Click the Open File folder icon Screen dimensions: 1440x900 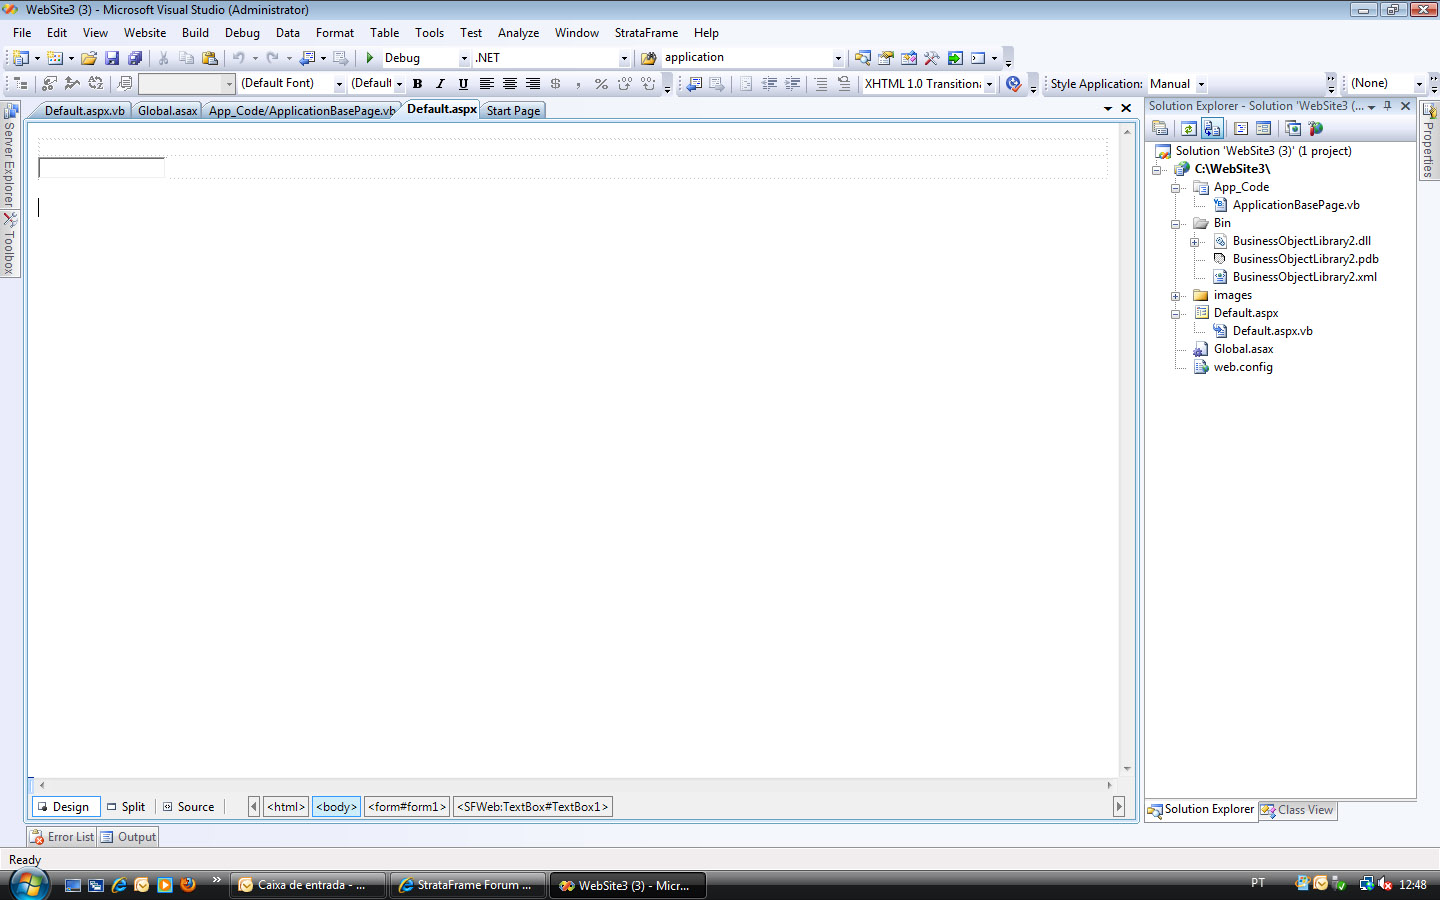coord(89,58)
